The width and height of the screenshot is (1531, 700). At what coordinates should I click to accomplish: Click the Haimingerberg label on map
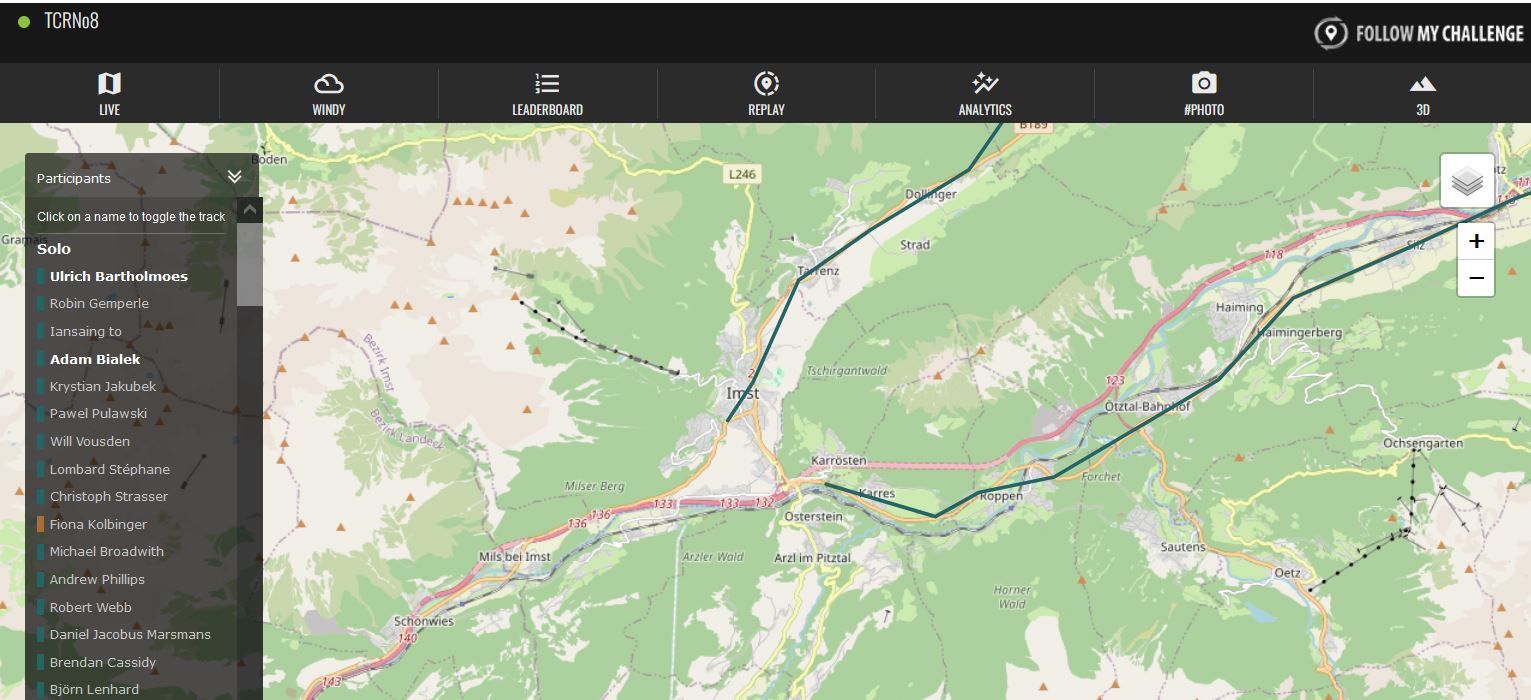tap(1300, 332)
